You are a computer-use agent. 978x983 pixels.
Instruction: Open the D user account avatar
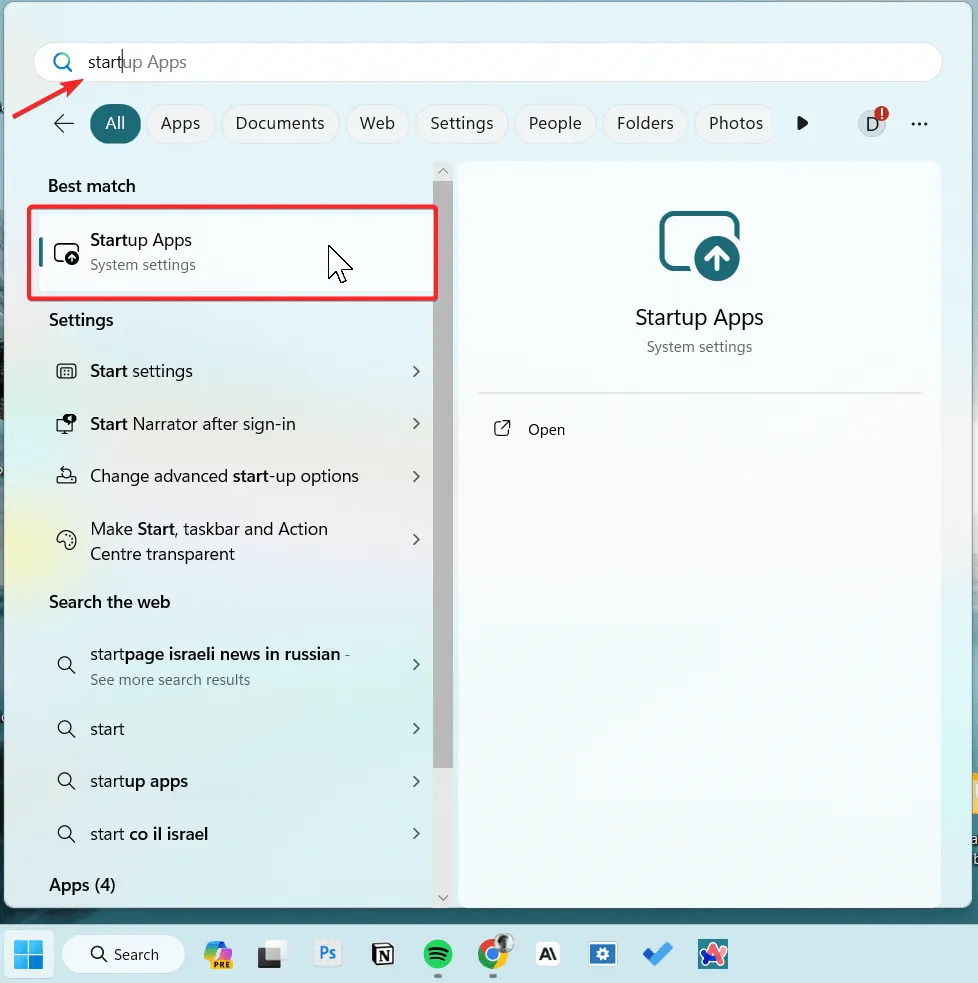872,124
